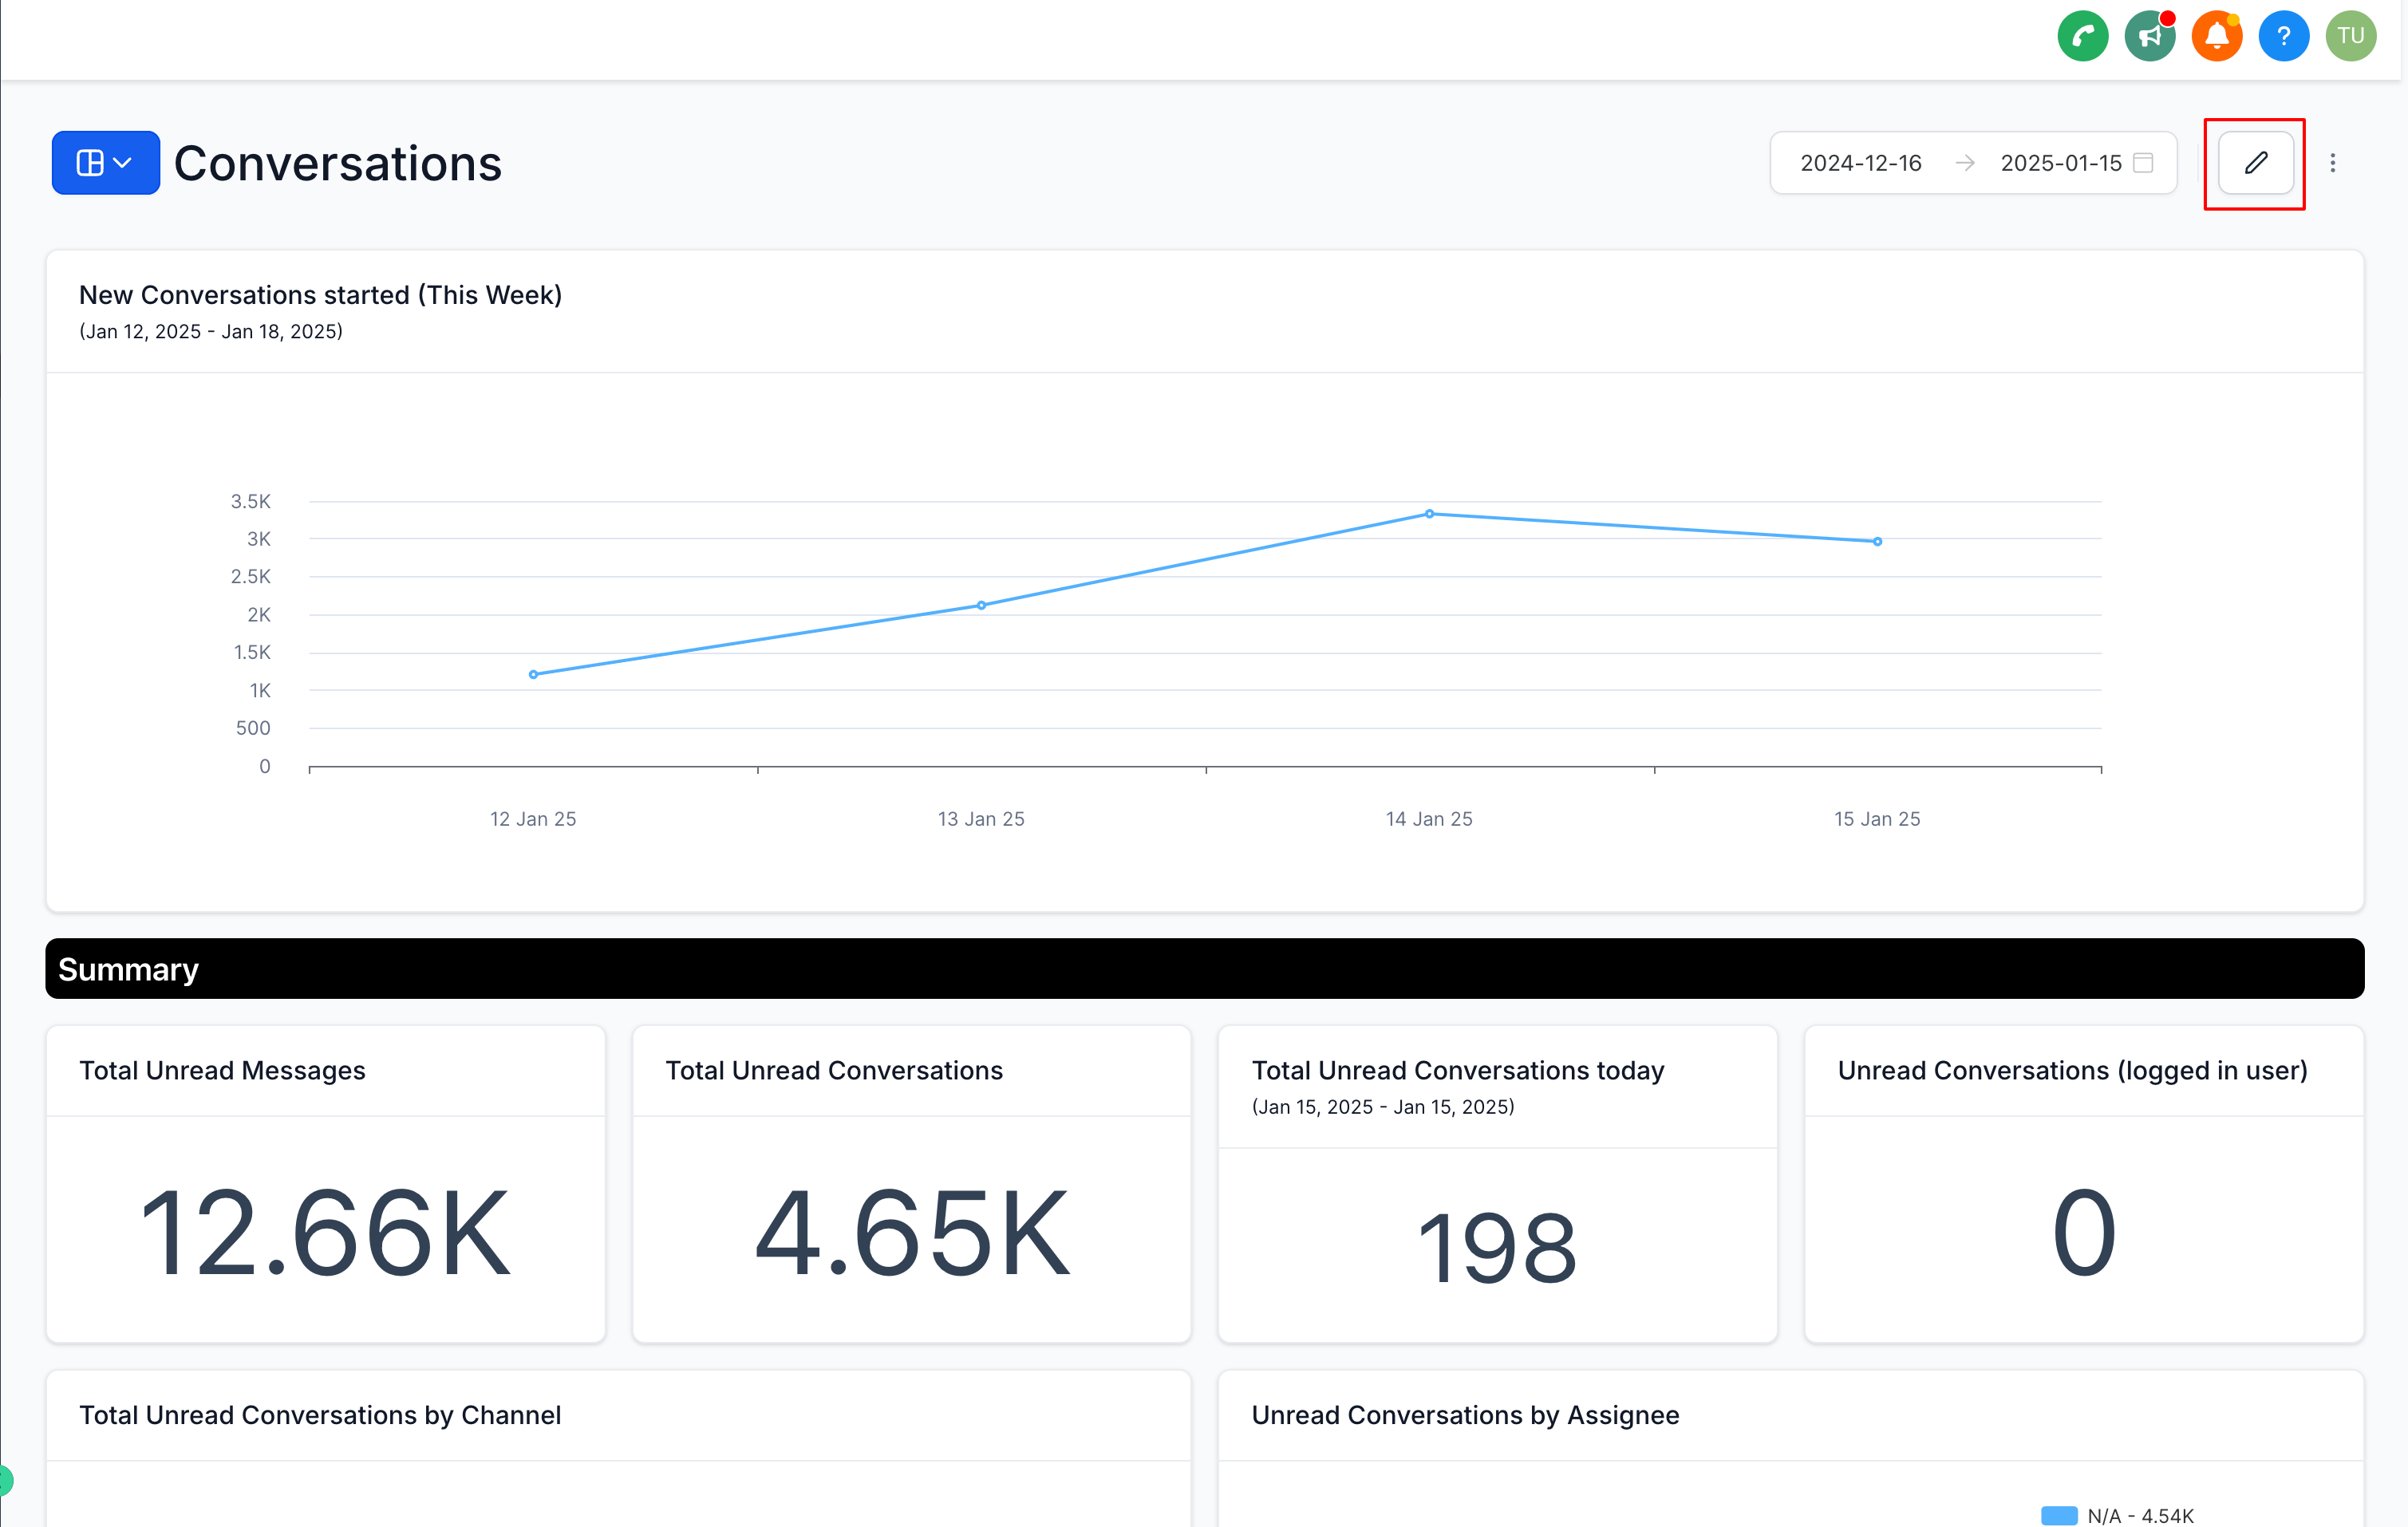
Task: Click the 15 Jan 25 chart point
Action: pyautogui.click(x=1877, y=542)
